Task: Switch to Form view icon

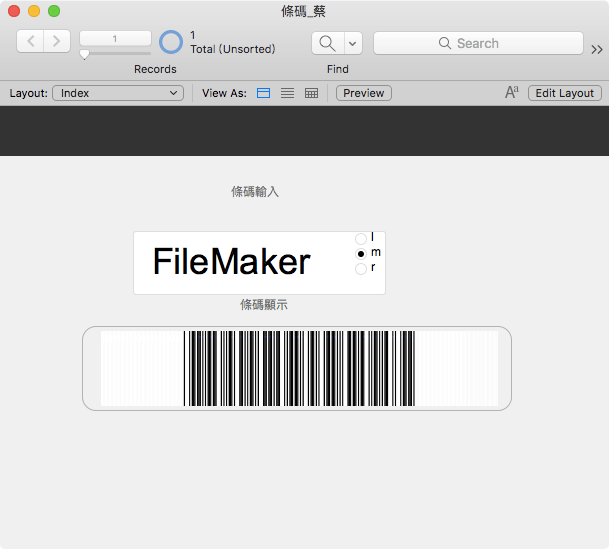Action: 263,93
